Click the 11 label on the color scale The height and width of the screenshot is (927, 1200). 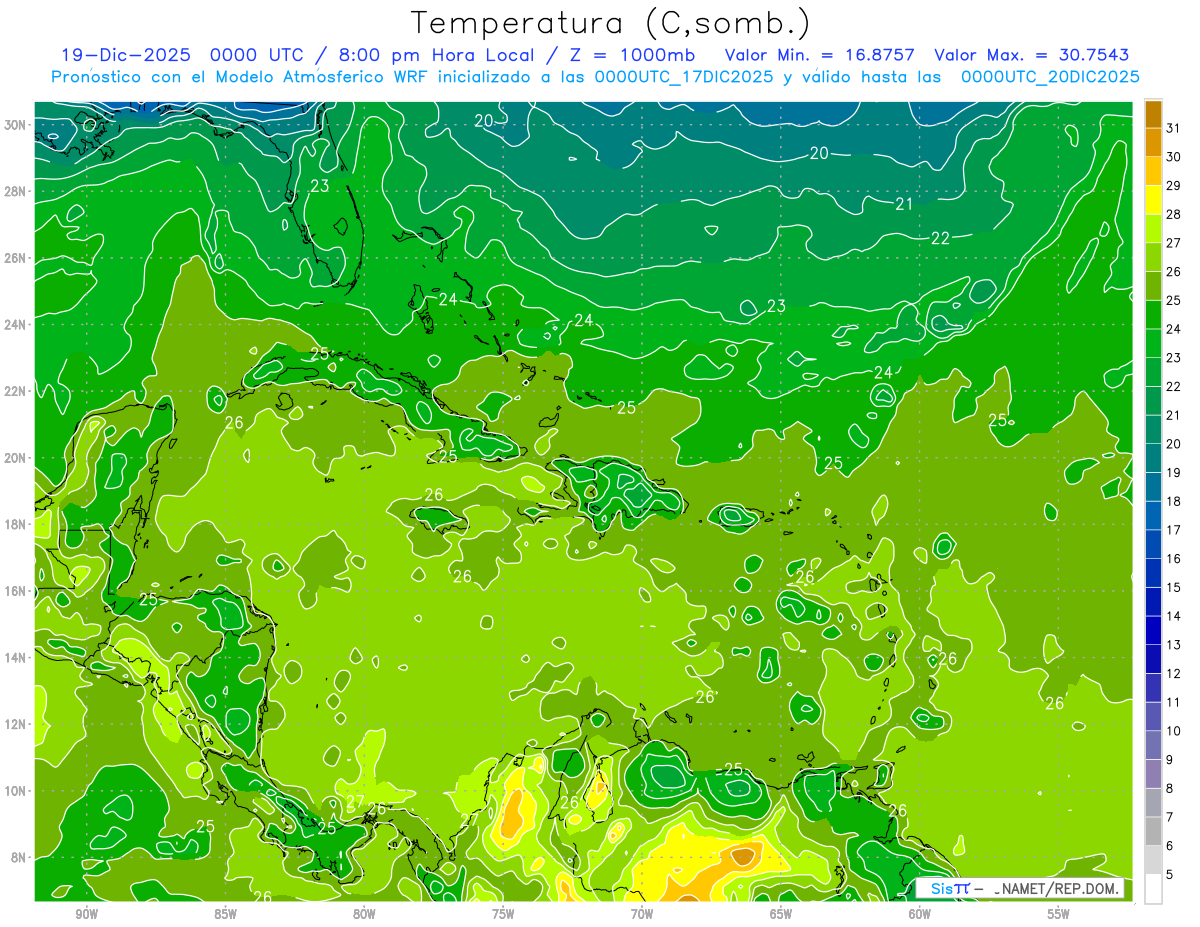tap(1174, 702)
